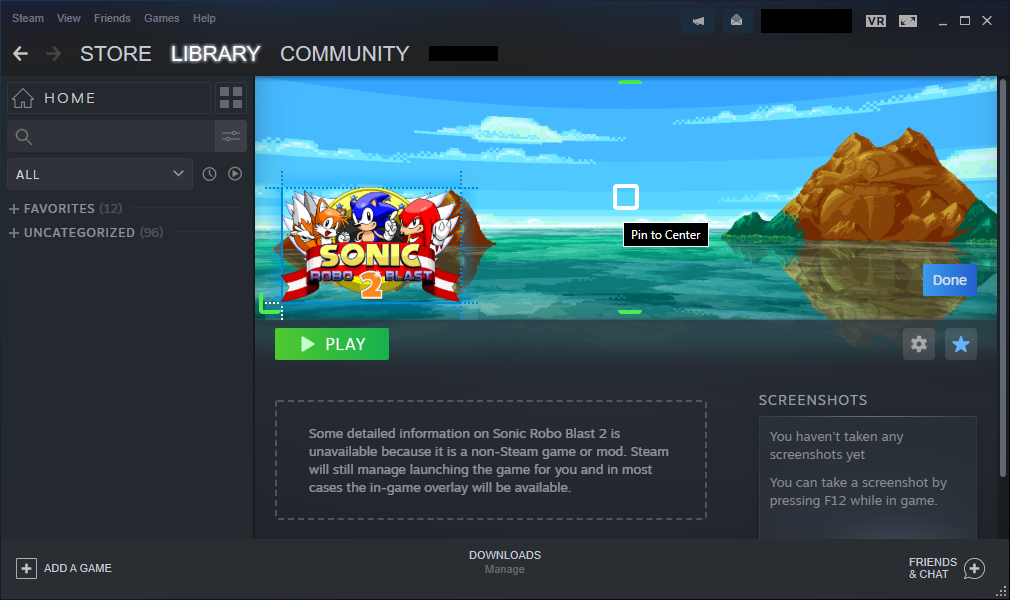Open Friends & Chat bubble icon
This screenshot has width=1010, height=600.
(975, 568)
